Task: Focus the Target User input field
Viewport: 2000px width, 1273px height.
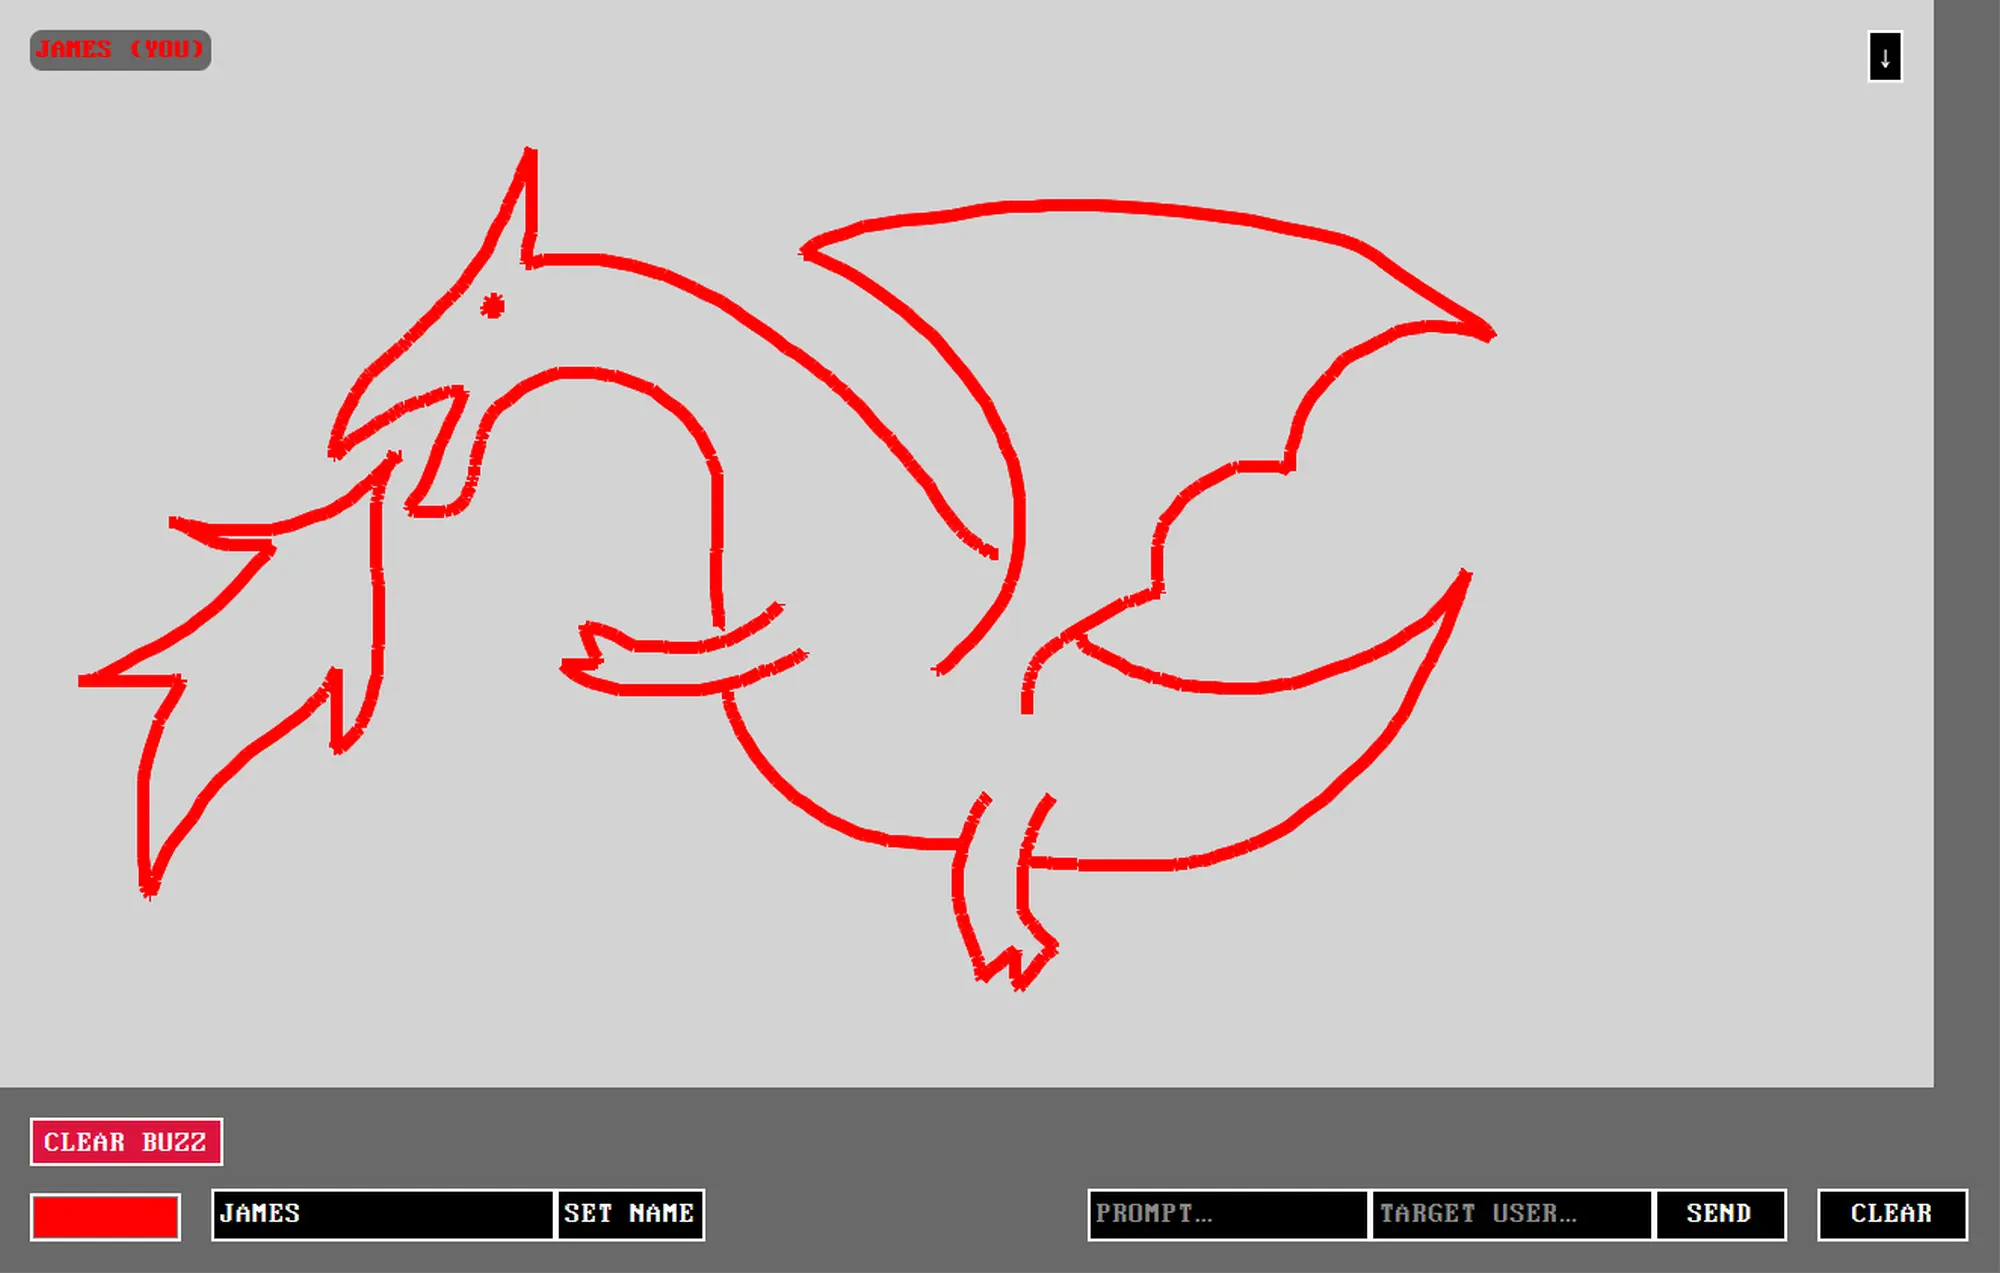Action: pyautogui.click(x=1511, y=1214)
